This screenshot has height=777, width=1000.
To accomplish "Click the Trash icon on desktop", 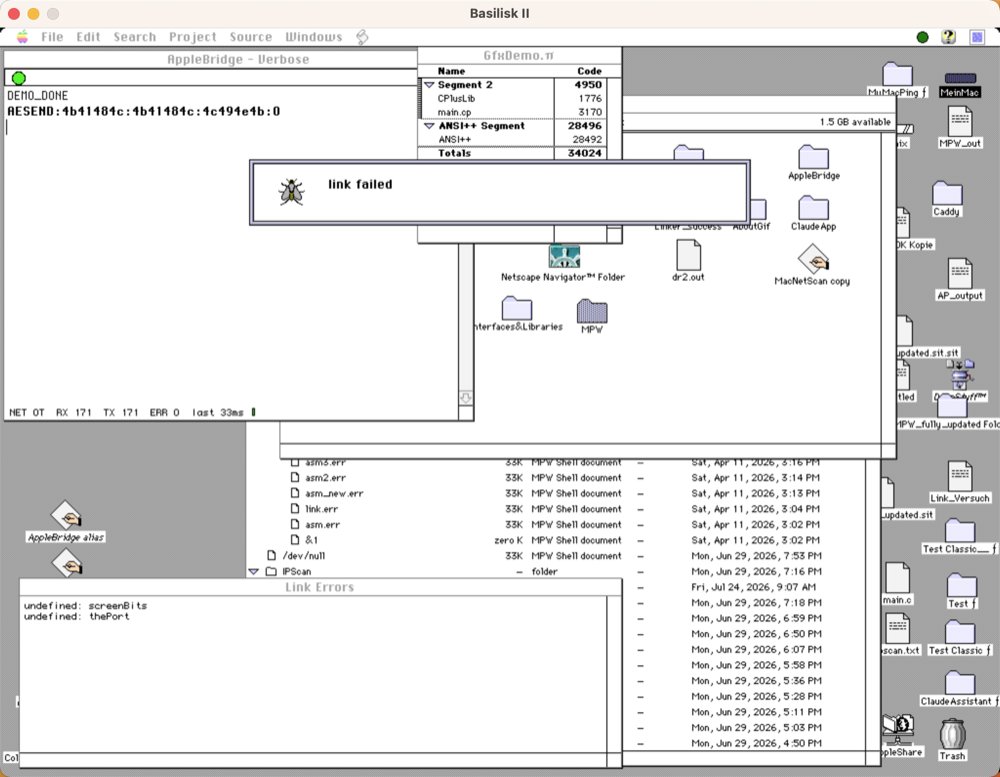I will tap(952, 734).
